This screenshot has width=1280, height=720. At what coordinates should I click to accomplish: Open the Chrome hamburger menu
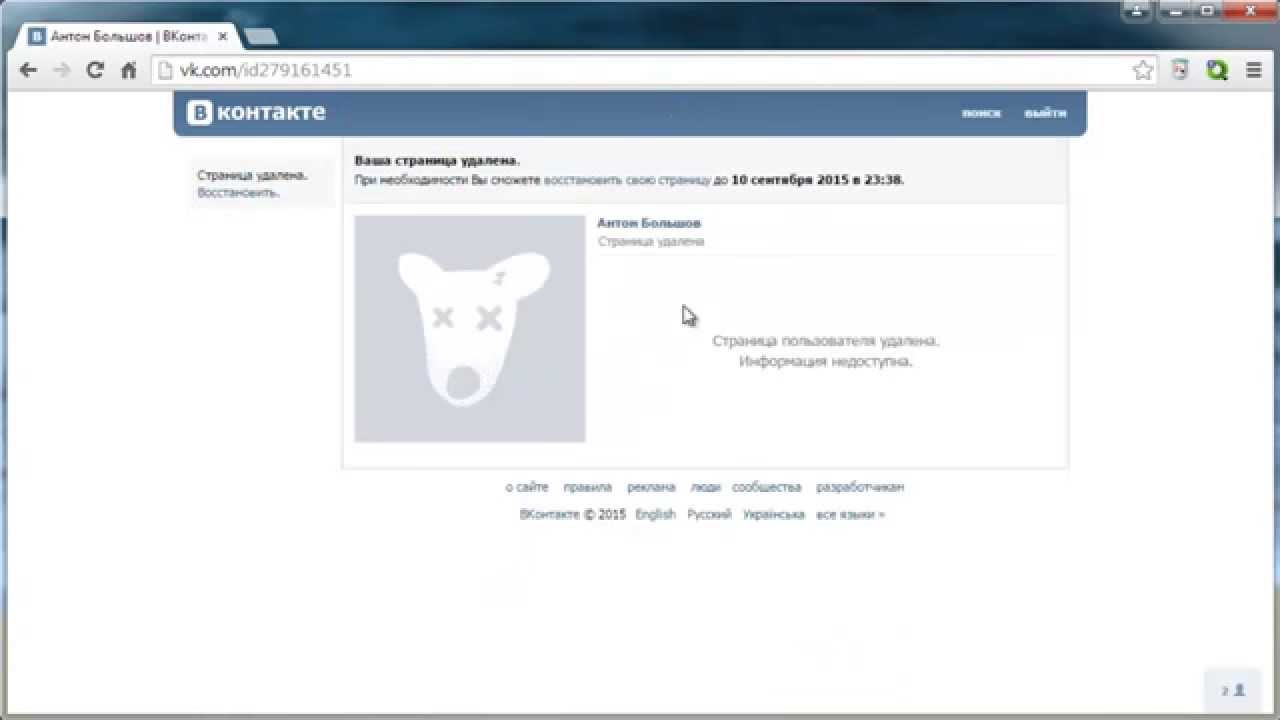[x=1253, y=70]
